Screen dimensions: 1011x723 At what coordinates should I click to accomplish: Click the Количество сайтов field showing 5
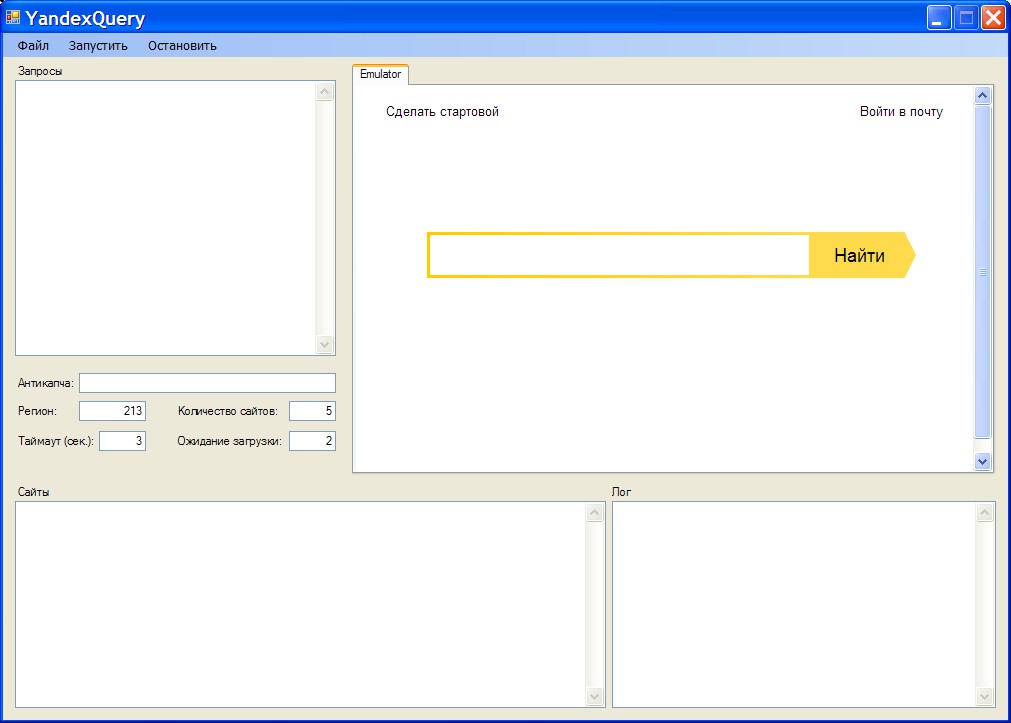point(312,411)
